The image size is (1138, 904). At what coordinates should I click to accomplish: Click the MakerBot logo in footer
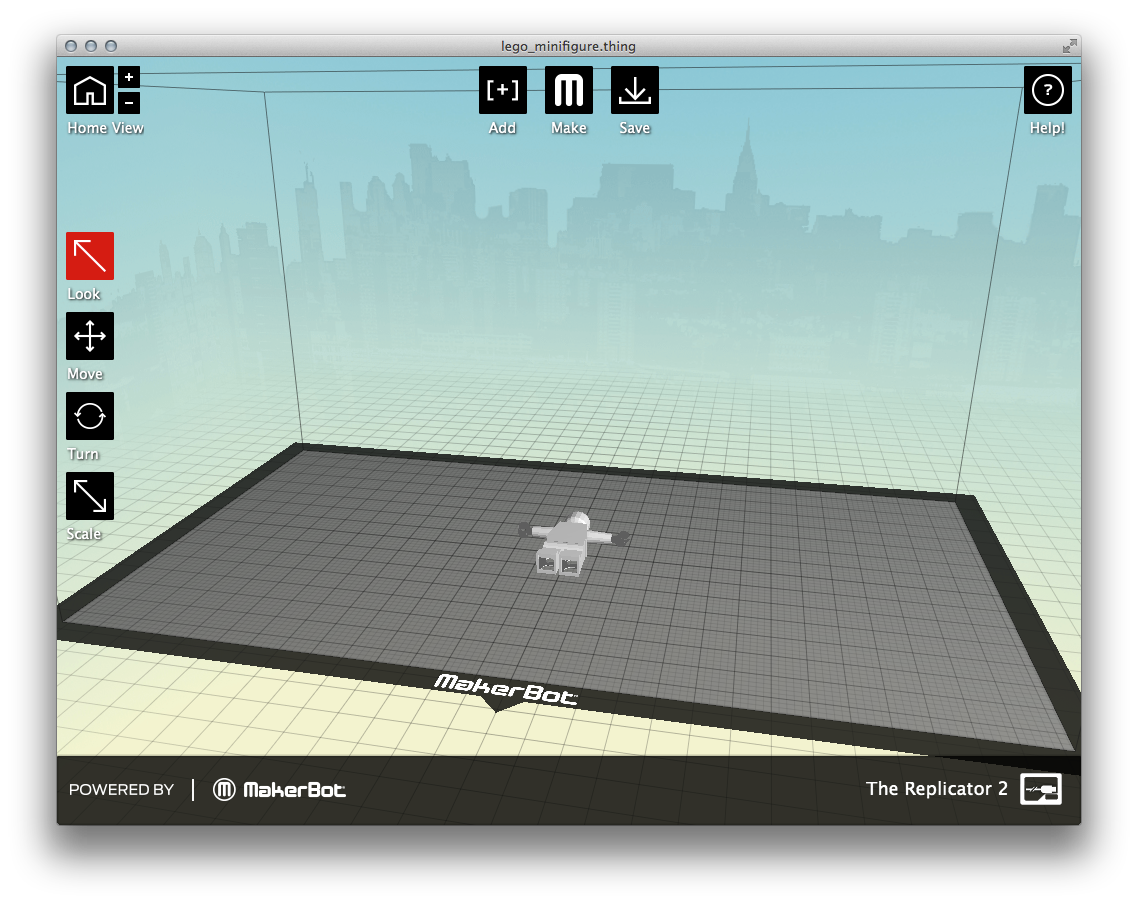tap(280, 790)
